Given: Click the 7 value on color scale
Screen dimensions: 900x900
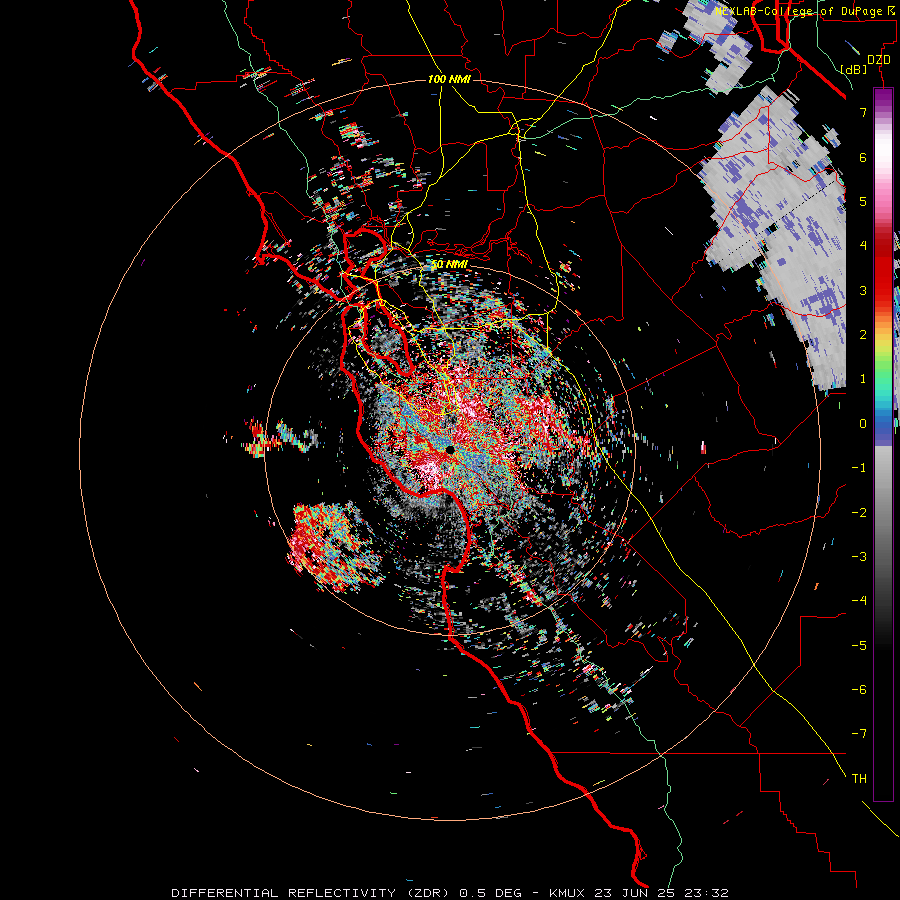Looking at the screenshot, I should [x=863, y=112].
